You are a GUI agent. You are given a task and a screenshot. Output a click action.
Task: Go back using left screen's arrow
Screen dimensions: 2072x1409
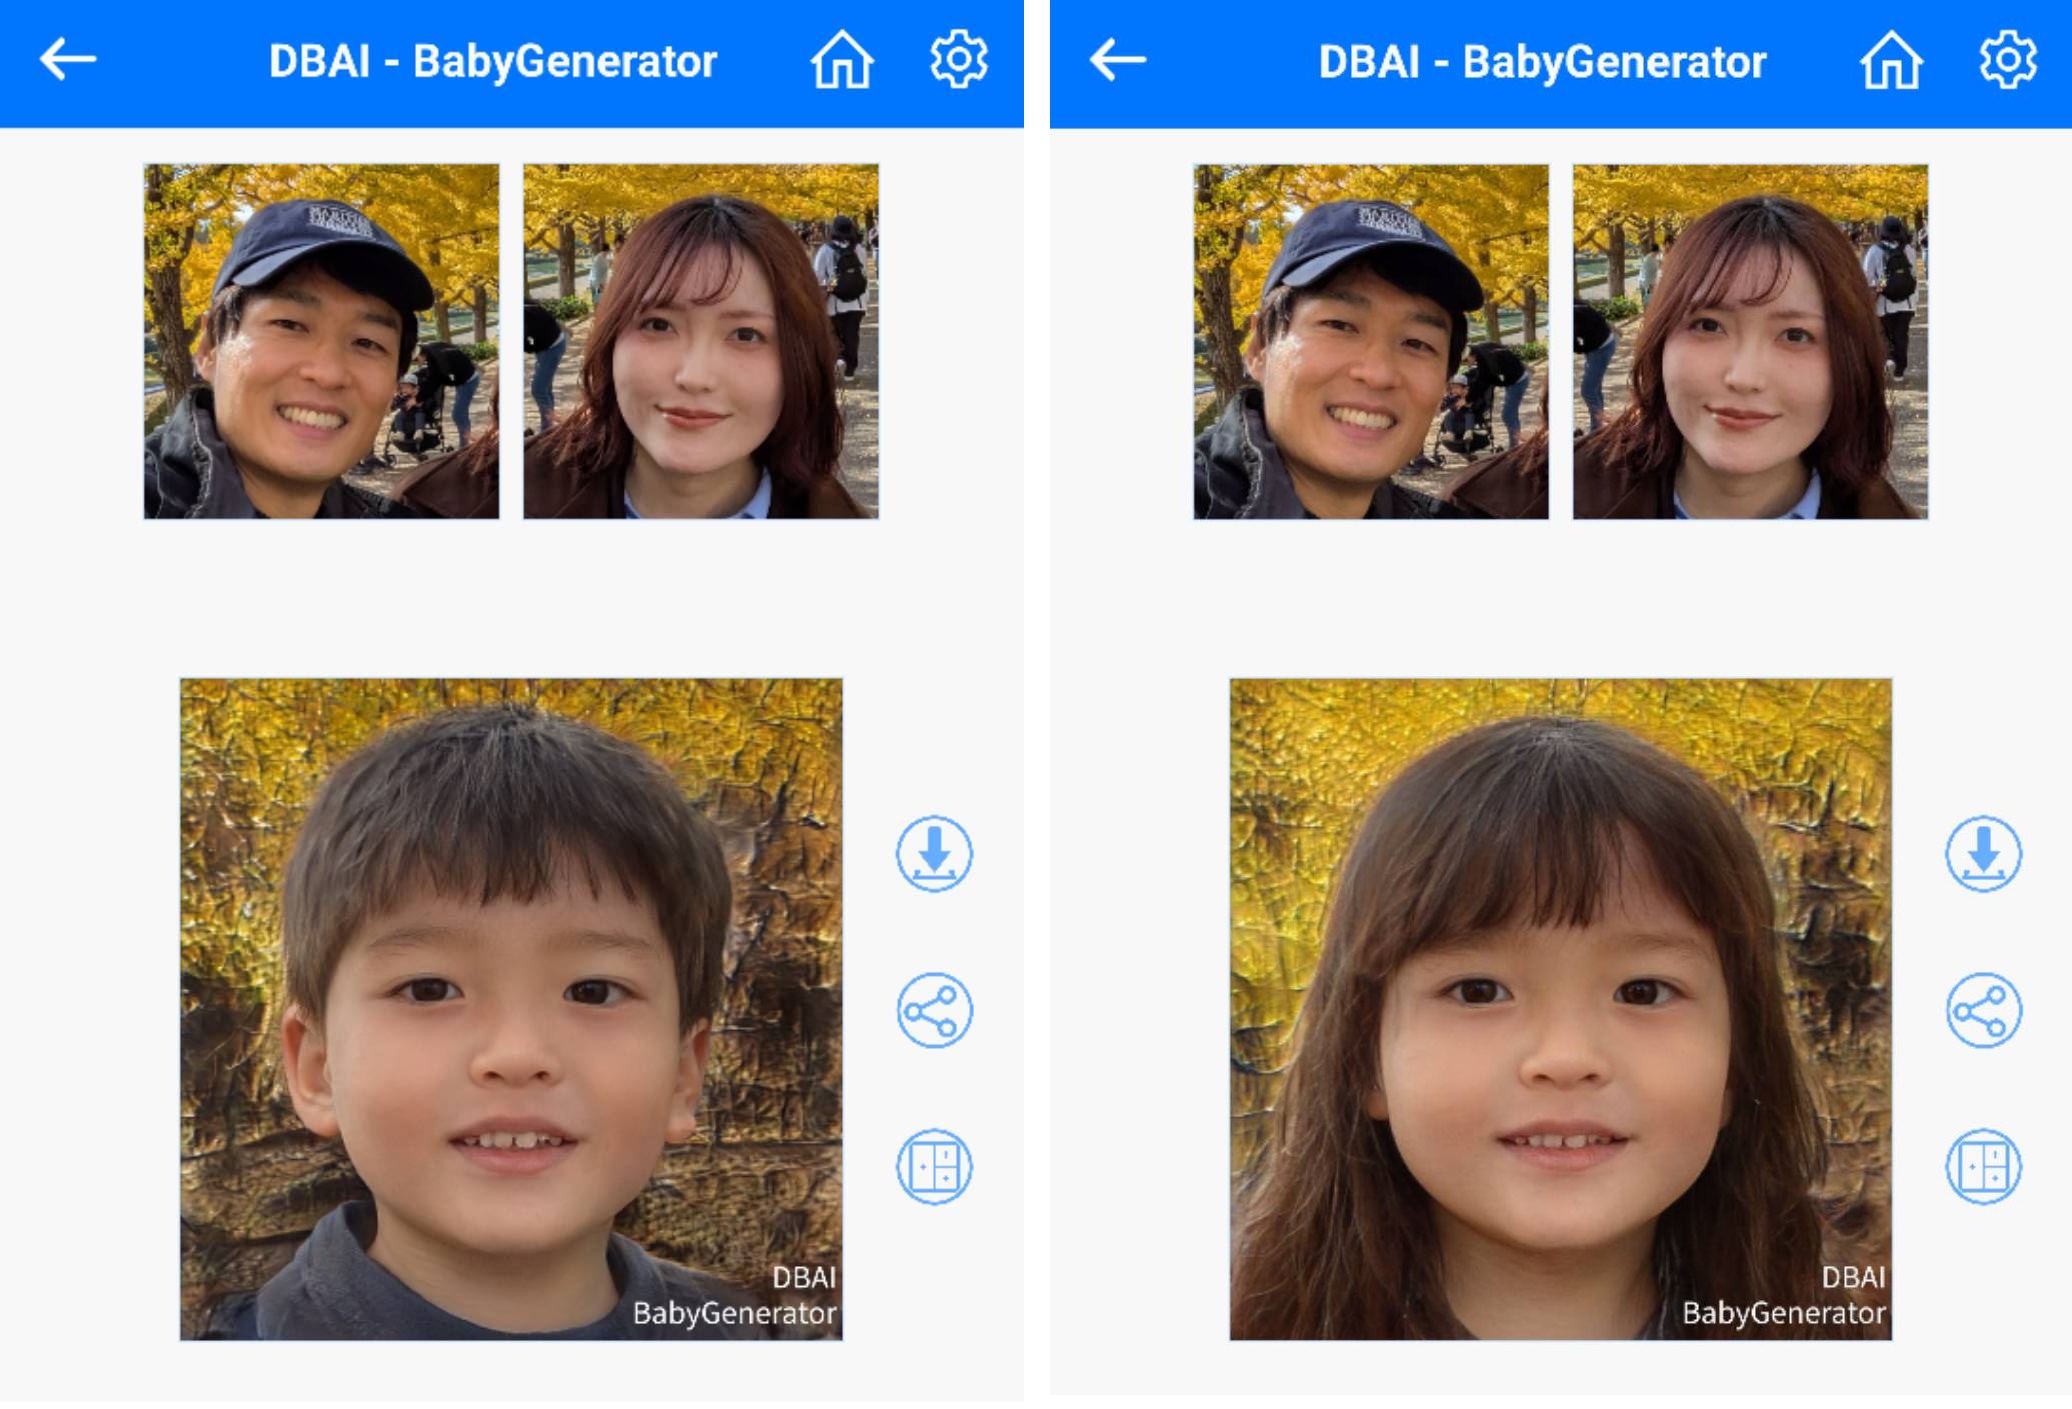click(68, 60)
